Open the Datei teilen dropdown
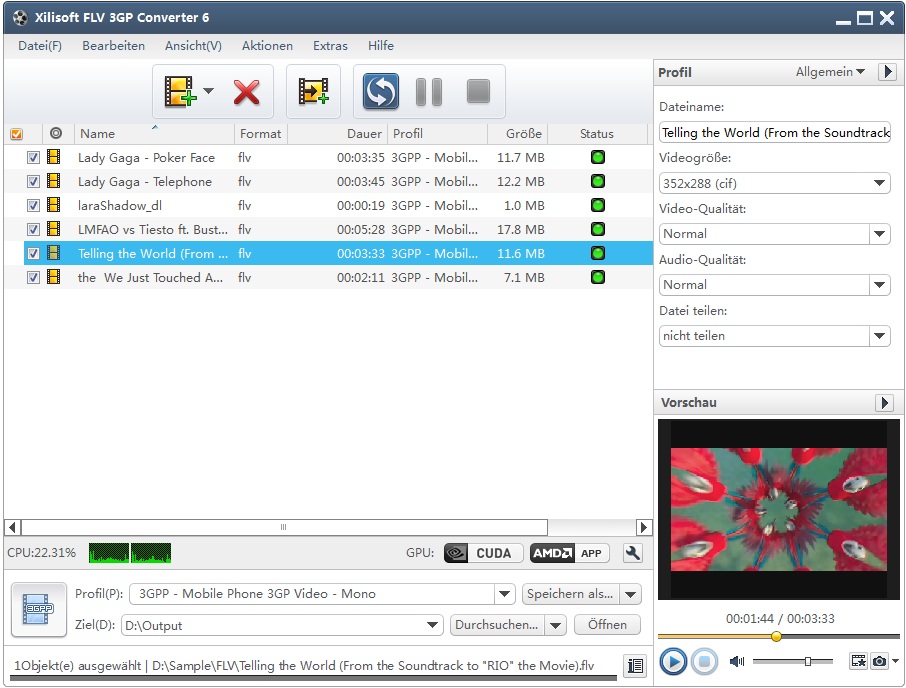The width and height of the screenshot is (906, 688). click(x=879, y=336)
